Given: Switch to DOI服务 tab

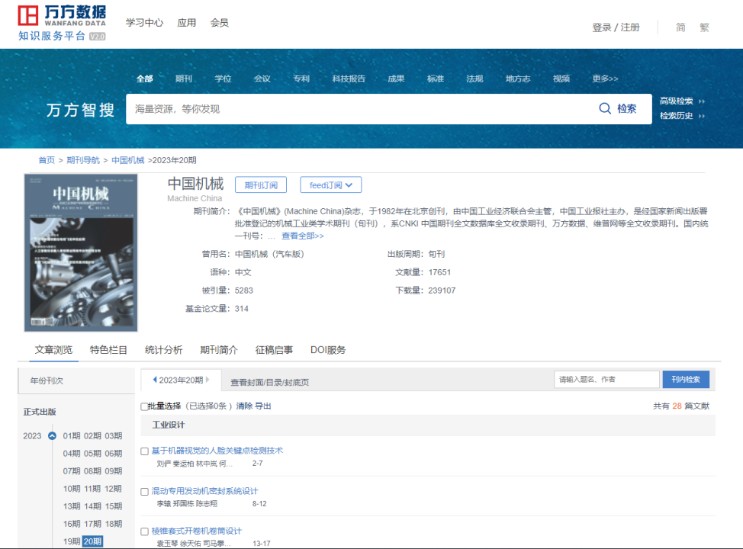Looking at the screenshot, I should click(x=328, y=350).
